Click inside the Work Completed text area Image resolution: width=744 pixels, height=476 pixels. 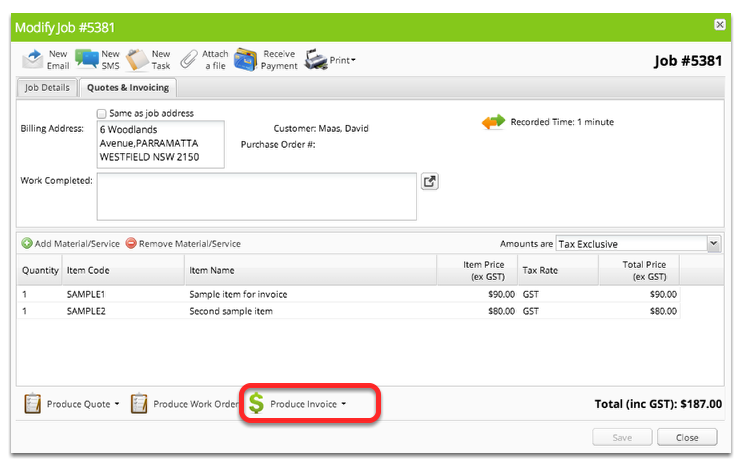(x=257, y=196)
